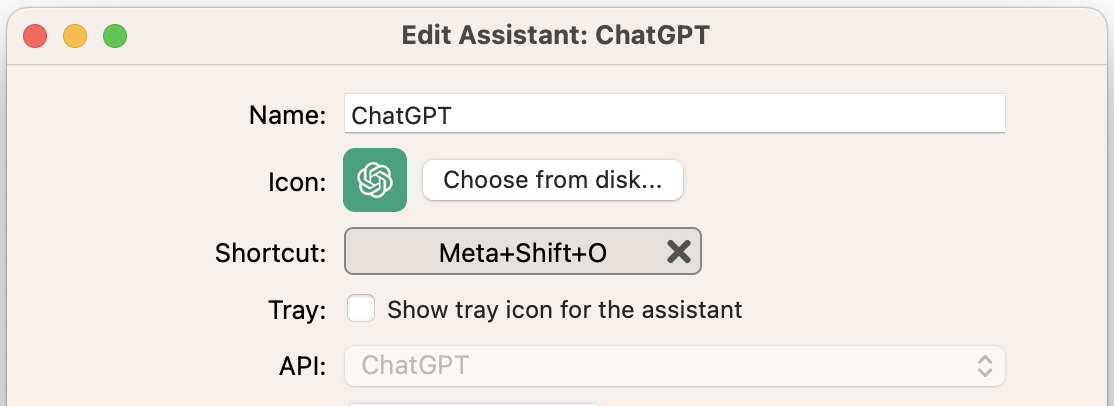This screenshot has width=1114, height=406.
Task: Close the Edit Assistant window via red button
Action: click(35, 36)
